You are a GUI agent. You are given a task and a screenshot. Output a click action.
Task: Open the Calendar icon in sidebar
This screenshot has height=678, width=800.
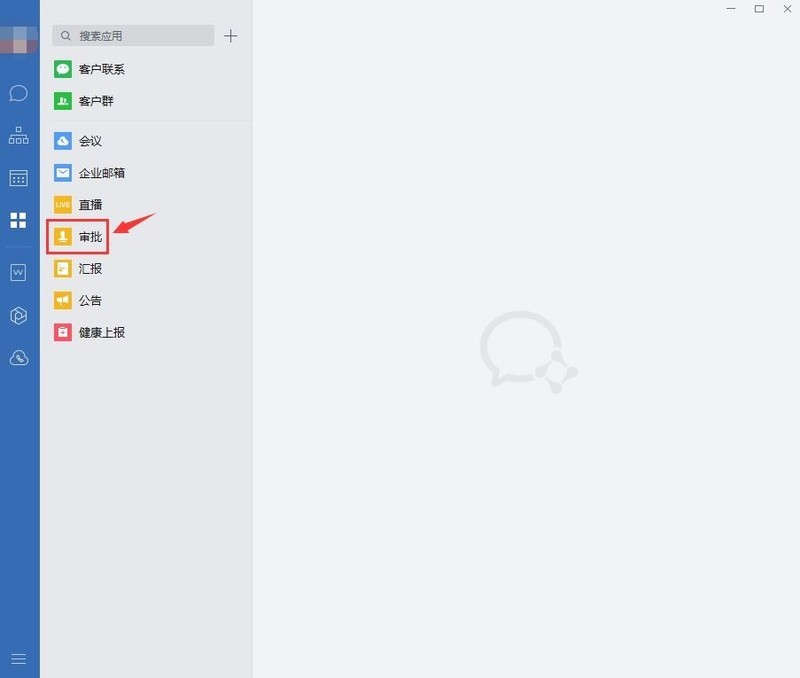18,178
